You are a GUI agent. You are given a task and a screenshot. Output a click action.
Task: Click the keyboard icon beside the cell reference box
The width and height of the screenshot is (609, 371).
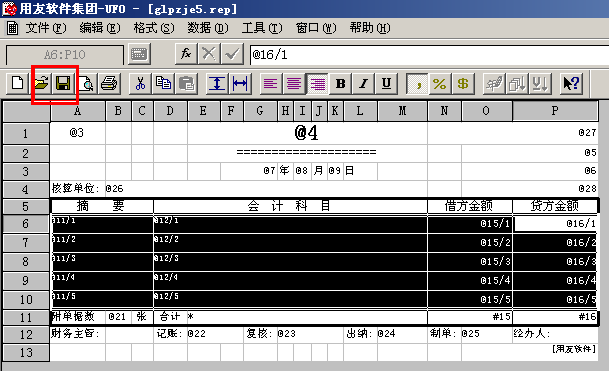point(139,54)
